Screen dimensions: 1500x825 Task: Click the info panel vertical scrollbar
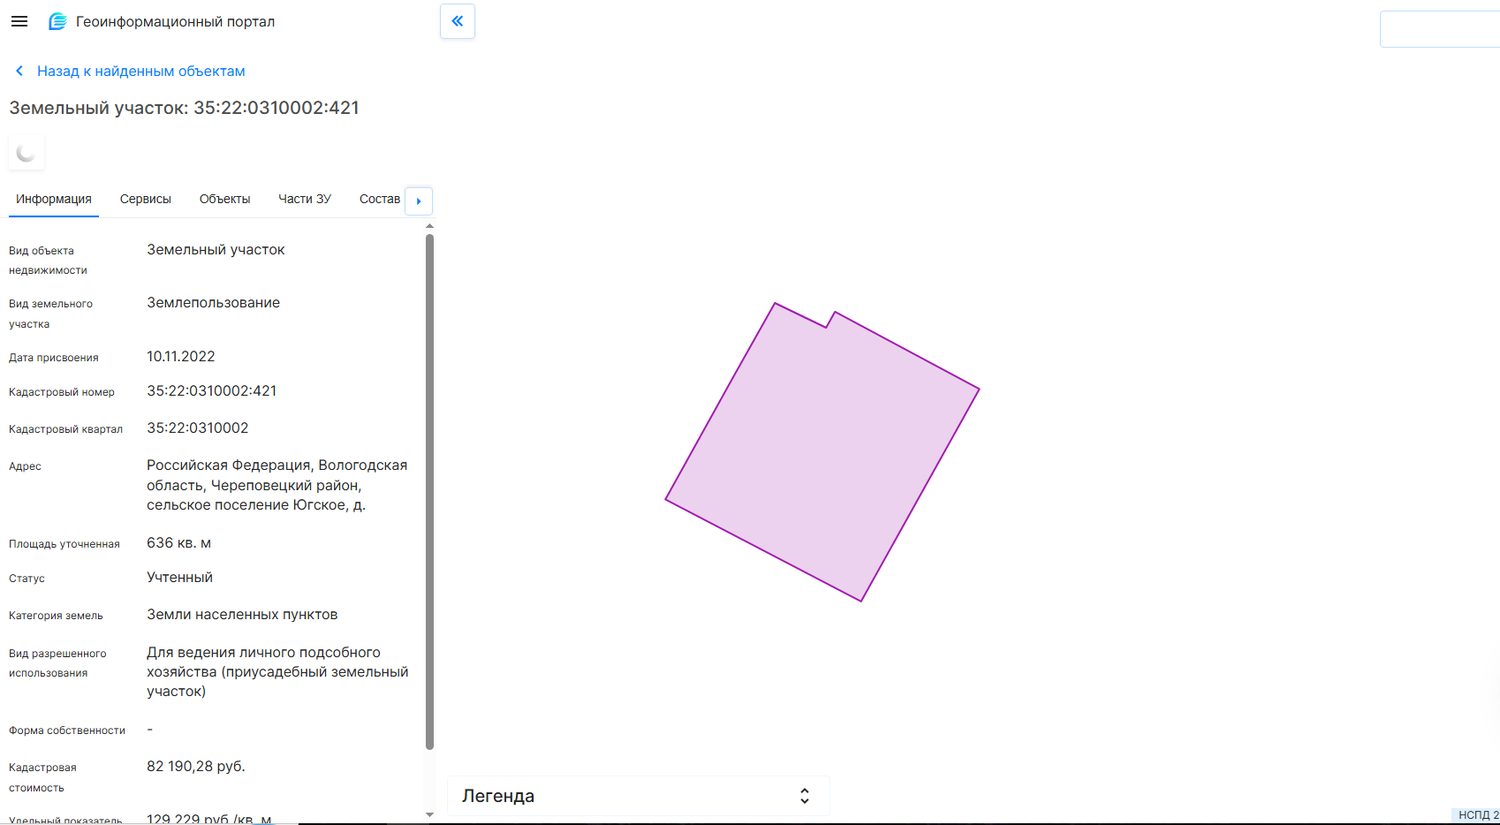click(430, 490)
